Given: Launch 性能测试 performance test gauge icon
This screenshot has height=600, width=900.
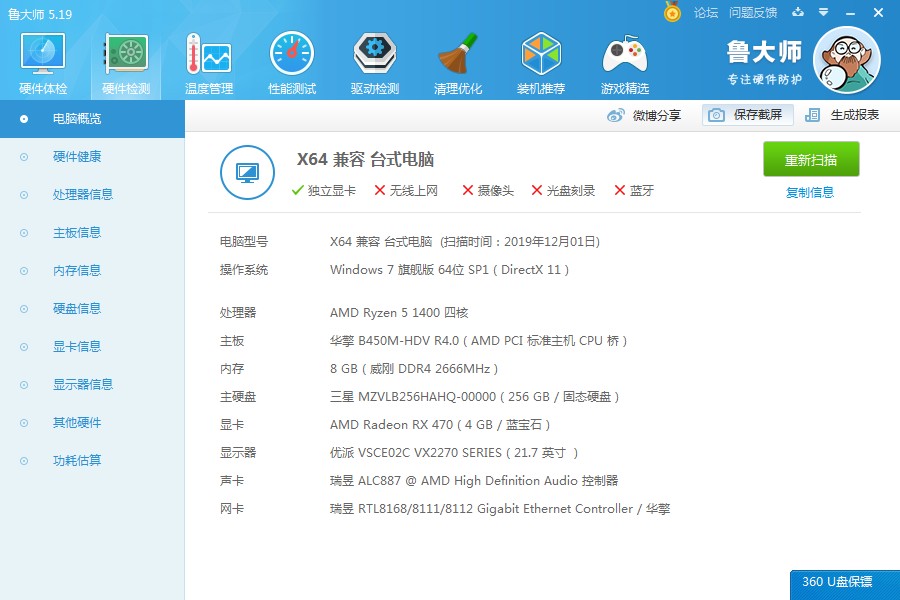Looking at the screenshot, I should coord(292,53).
